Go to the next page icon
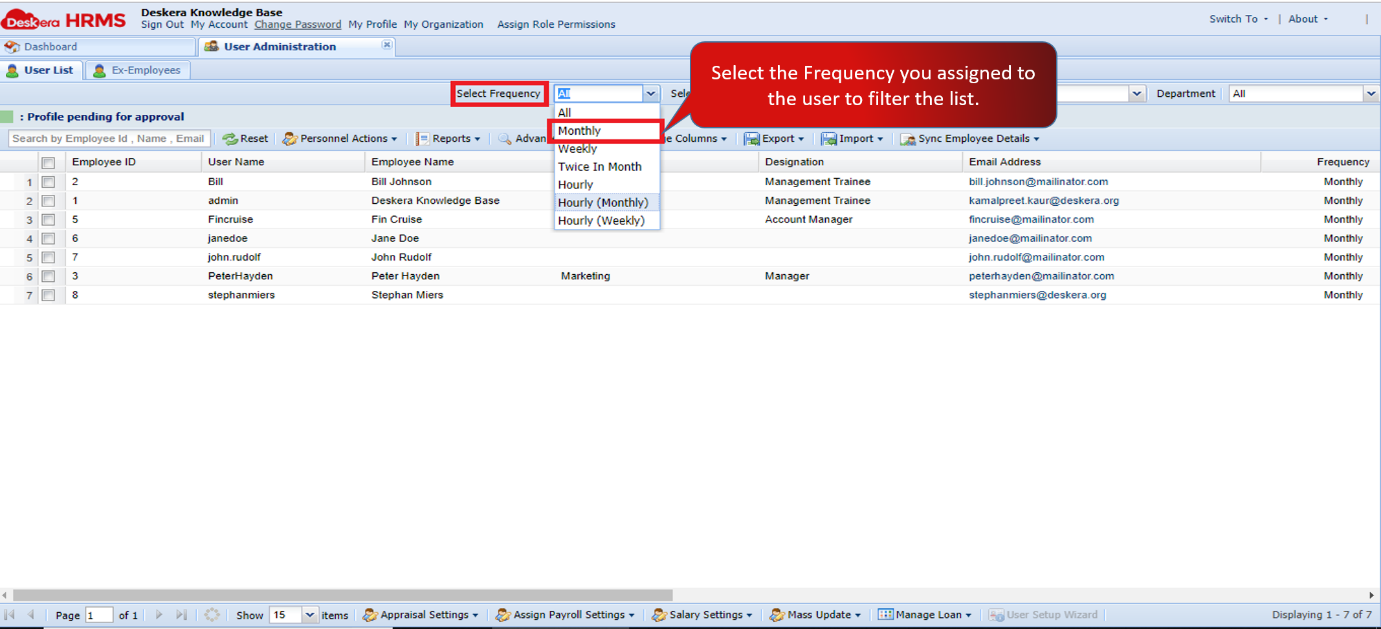Screen dimensions: 1381x629 tap(159, 615)
